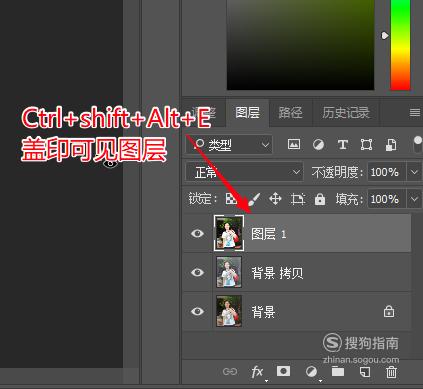Filter layers by smart object icon
The width and height of the screenshot is (423, 389).
[391, 145]
